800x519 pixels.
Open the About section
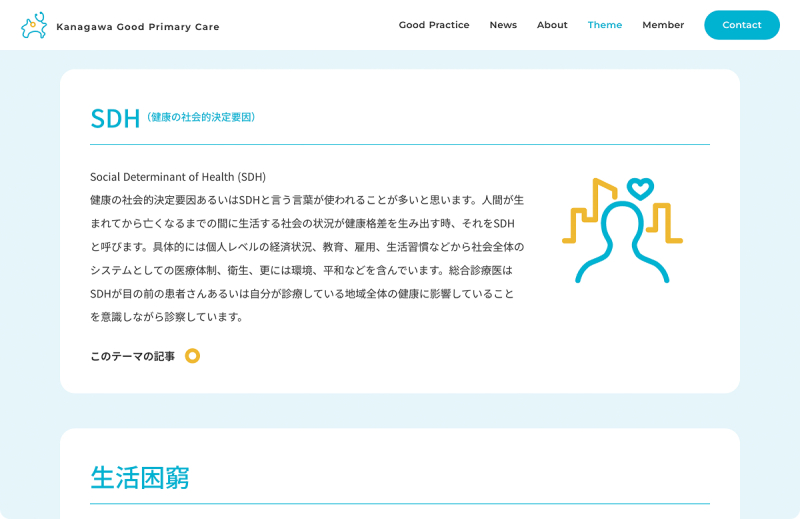(552, 25)
